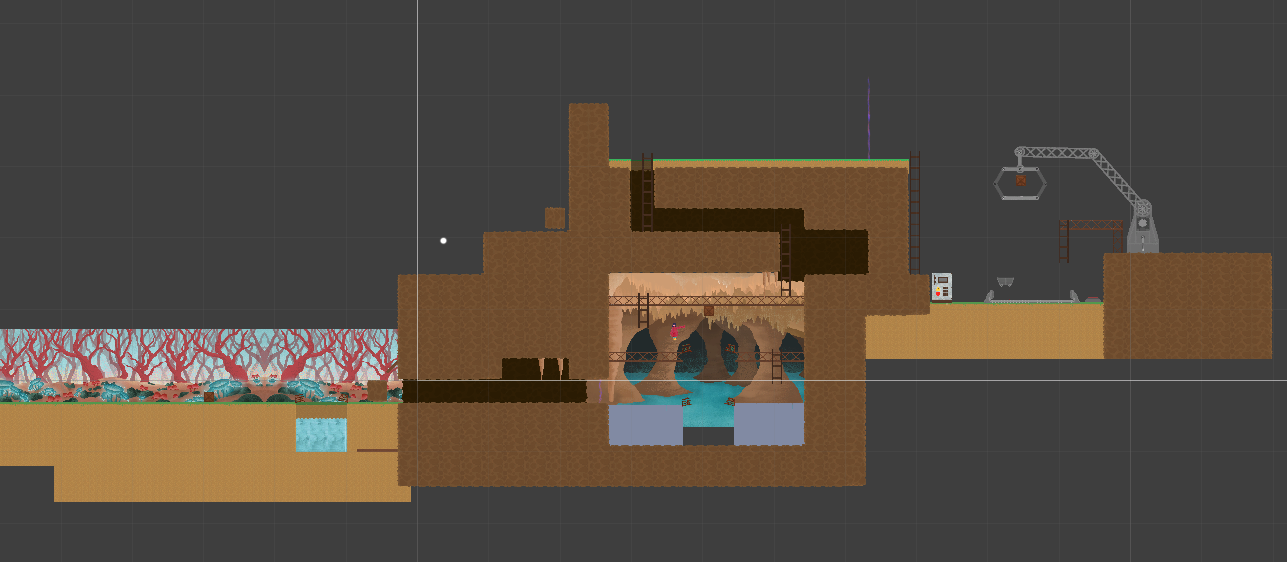This screenshot has height=562, width=1287.
Task: Click the rusty scaffold bridge beside the crane
Action: point(1091,226)
